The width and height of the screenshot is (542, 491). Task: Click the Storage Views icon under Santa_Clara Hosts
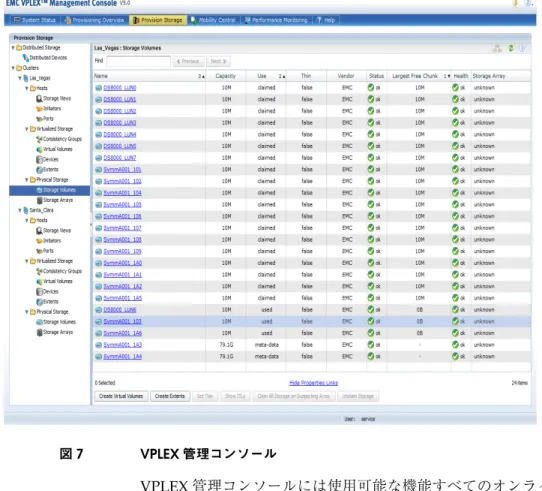tap(39, 231)
